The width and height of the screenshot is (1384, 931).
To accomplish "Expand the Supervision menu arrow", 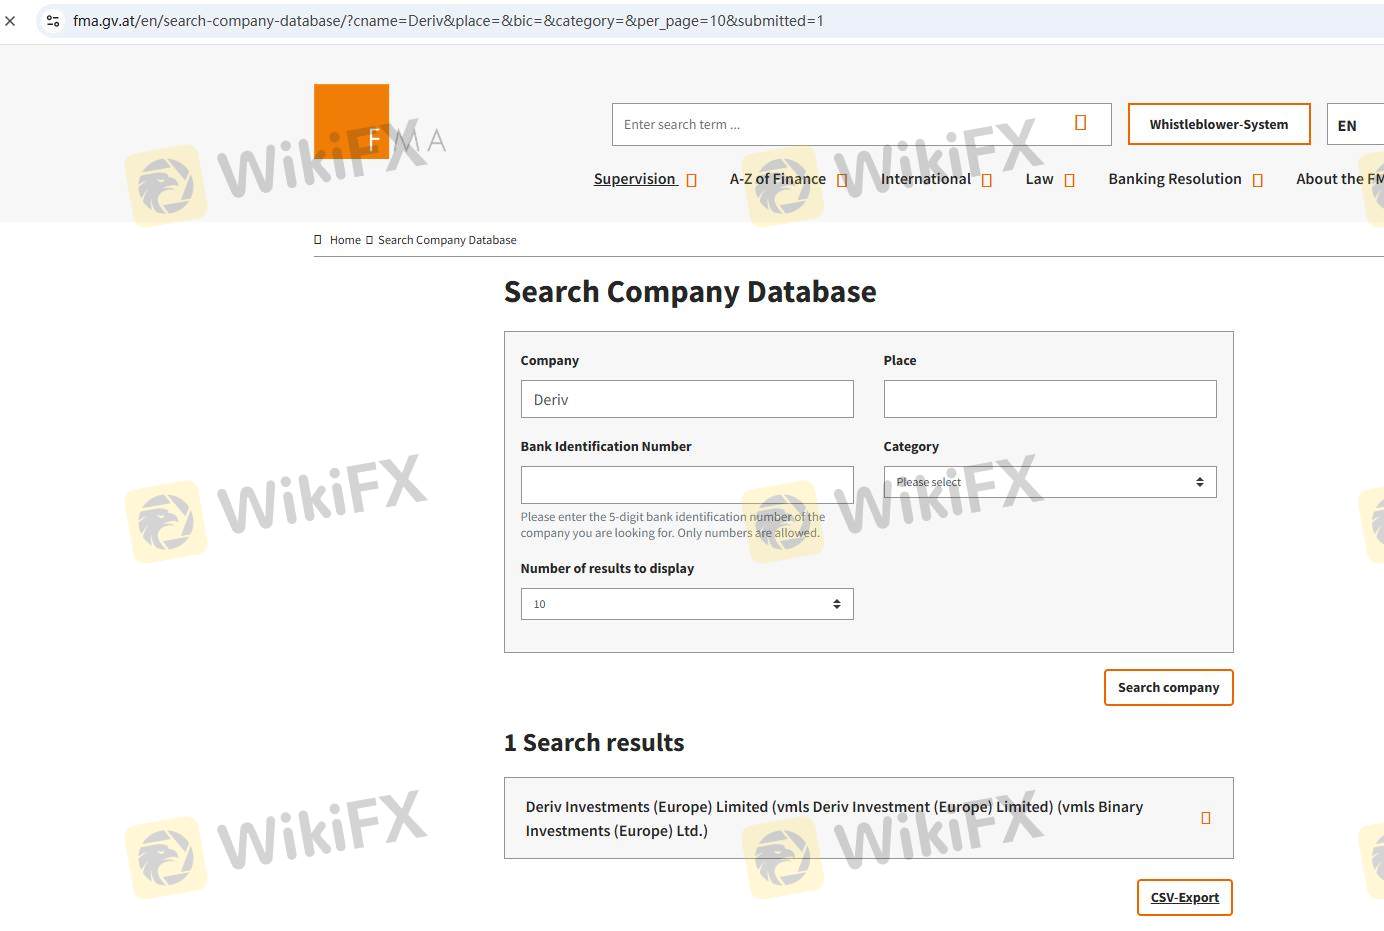I will tap(691, 180).
